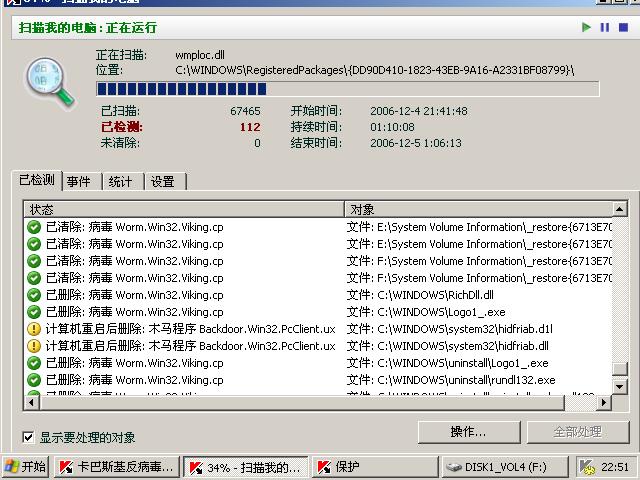
Task: Click the scanning file name wmploc.dll
Action: [x=200, y=55]
